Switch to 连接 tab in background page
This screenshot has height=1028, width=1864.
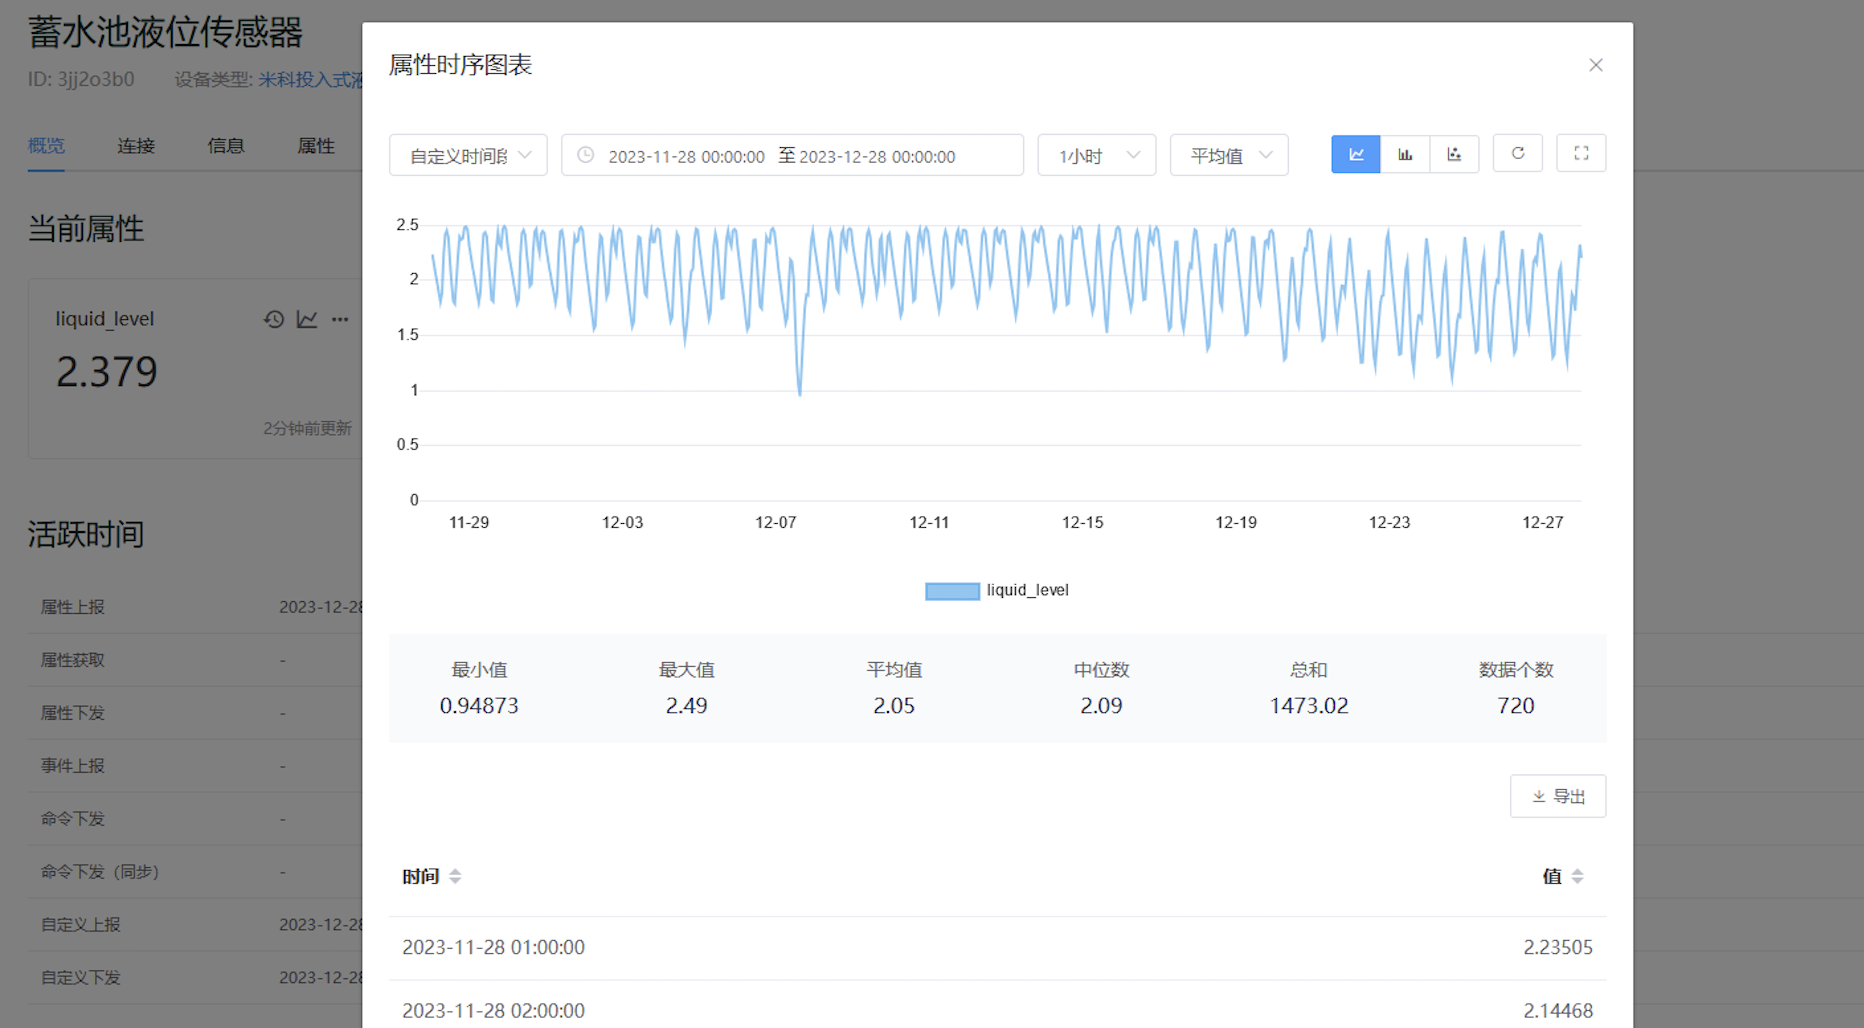136,146
